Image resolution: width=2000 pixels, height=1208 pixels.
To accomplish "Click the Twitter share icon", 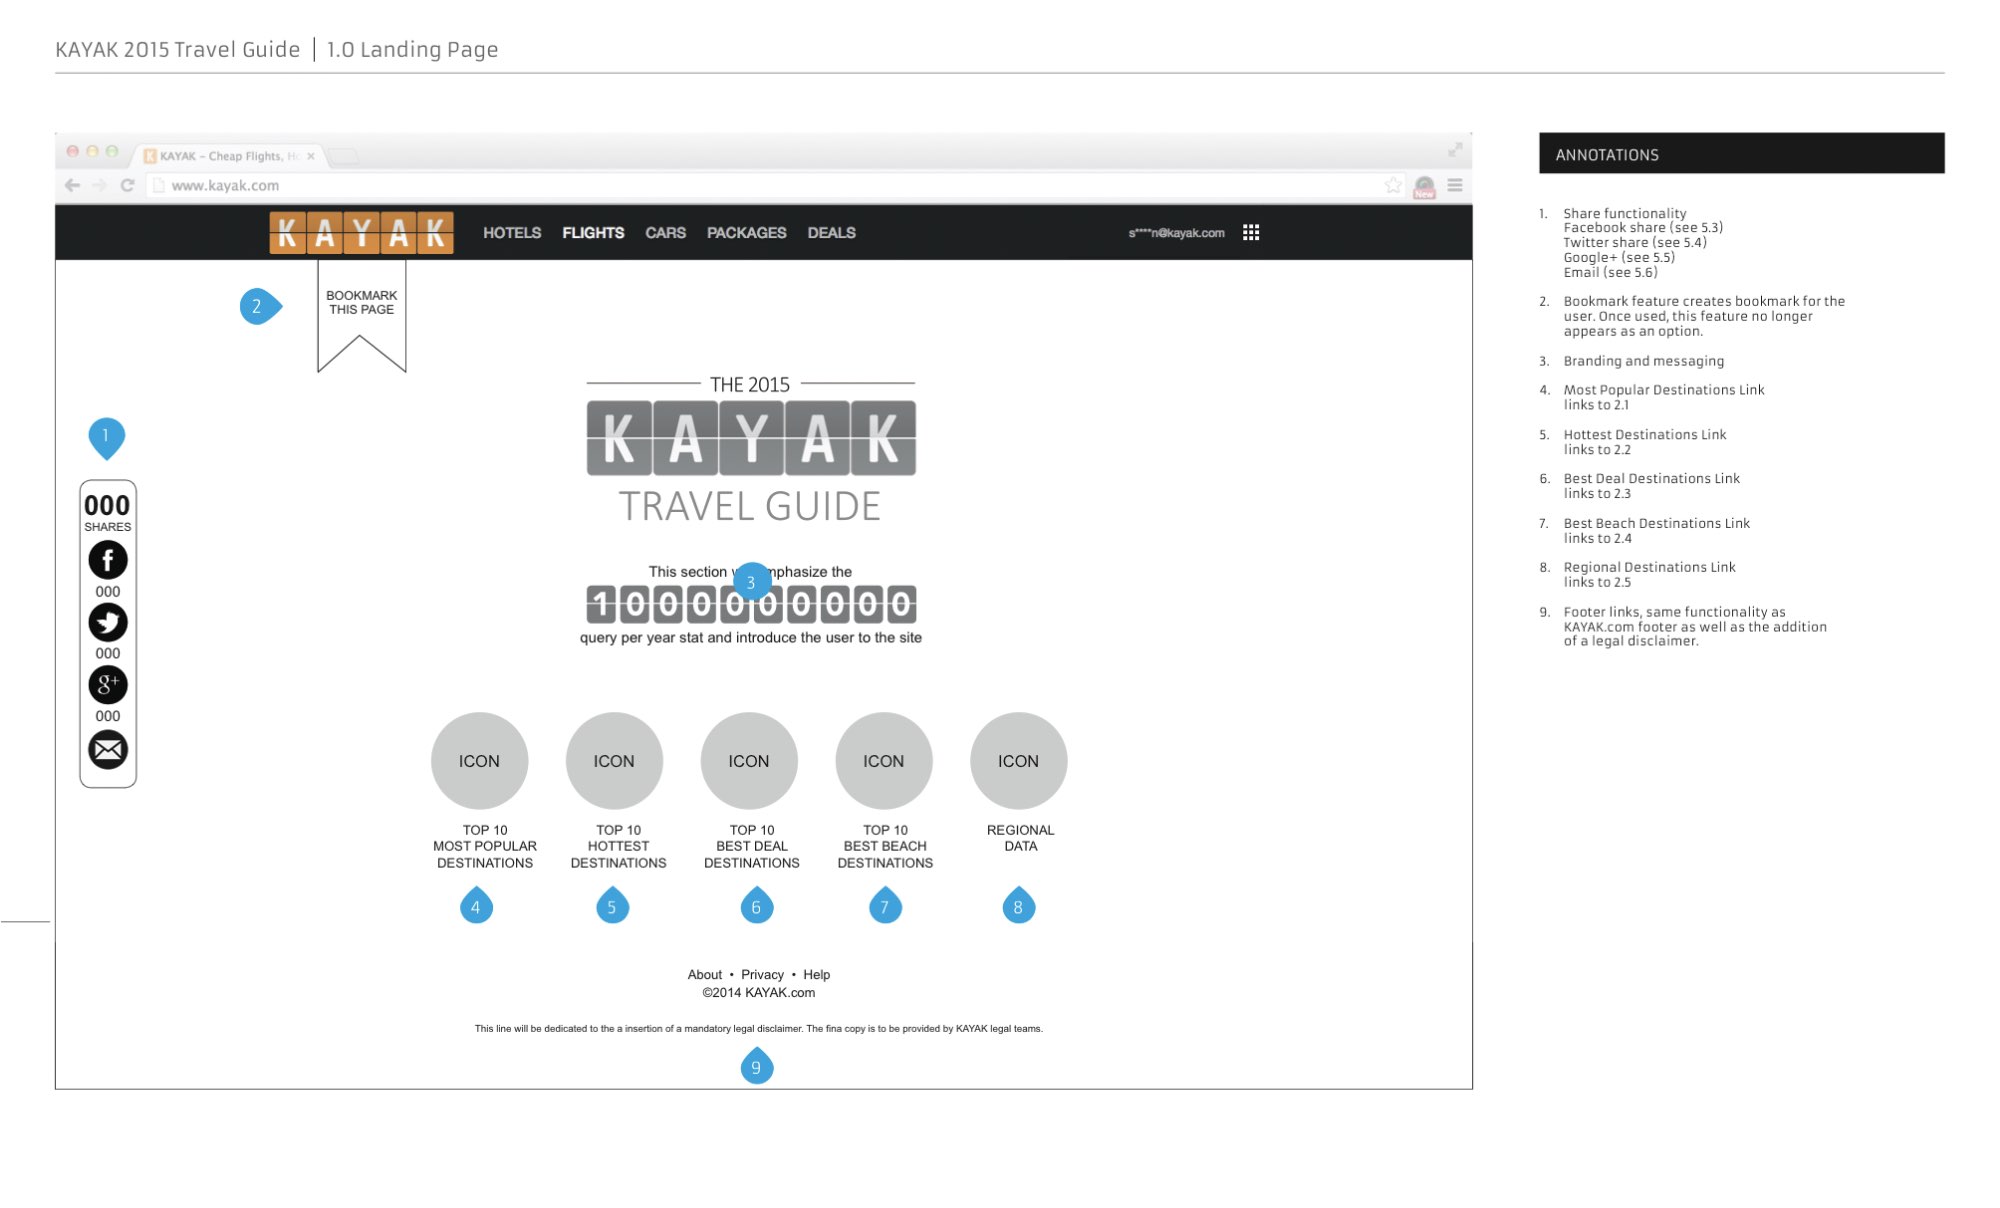I will [x=108, y=623].
